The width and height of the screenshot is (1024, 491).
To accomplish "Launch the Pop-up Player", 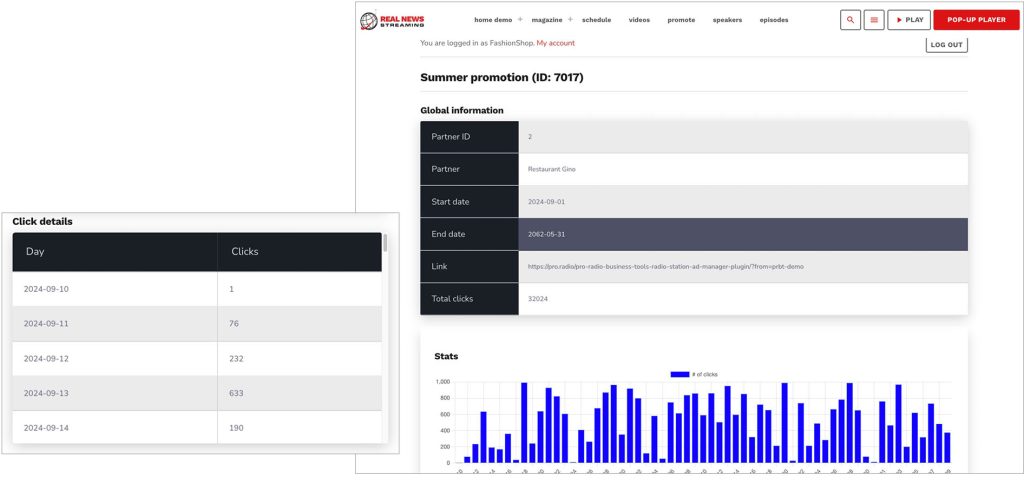I will (976, 20).
